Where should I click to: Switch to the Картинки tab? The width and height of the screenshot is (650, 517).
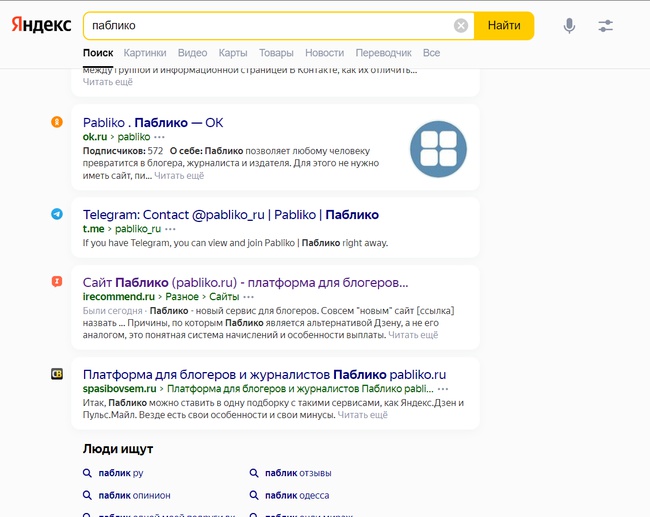[145, 53]
